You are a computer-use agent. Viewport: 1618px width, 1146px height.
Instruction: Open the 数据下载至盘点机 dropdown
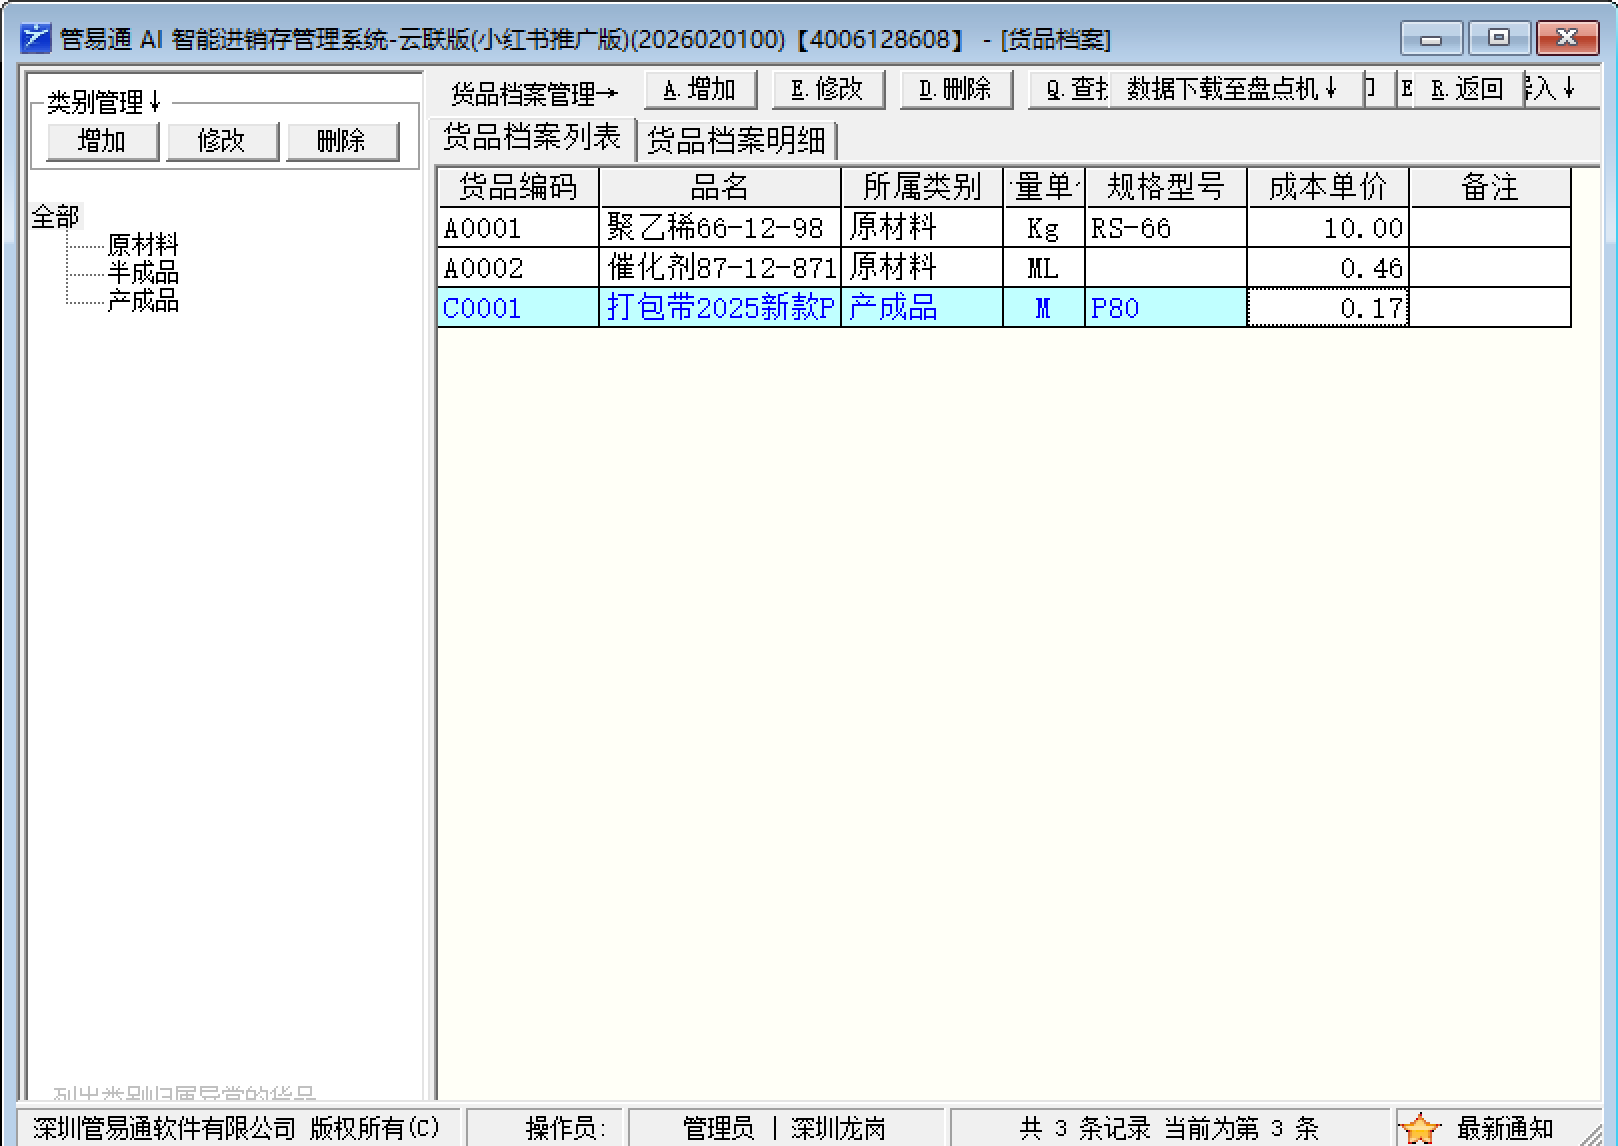(1234, 90)
